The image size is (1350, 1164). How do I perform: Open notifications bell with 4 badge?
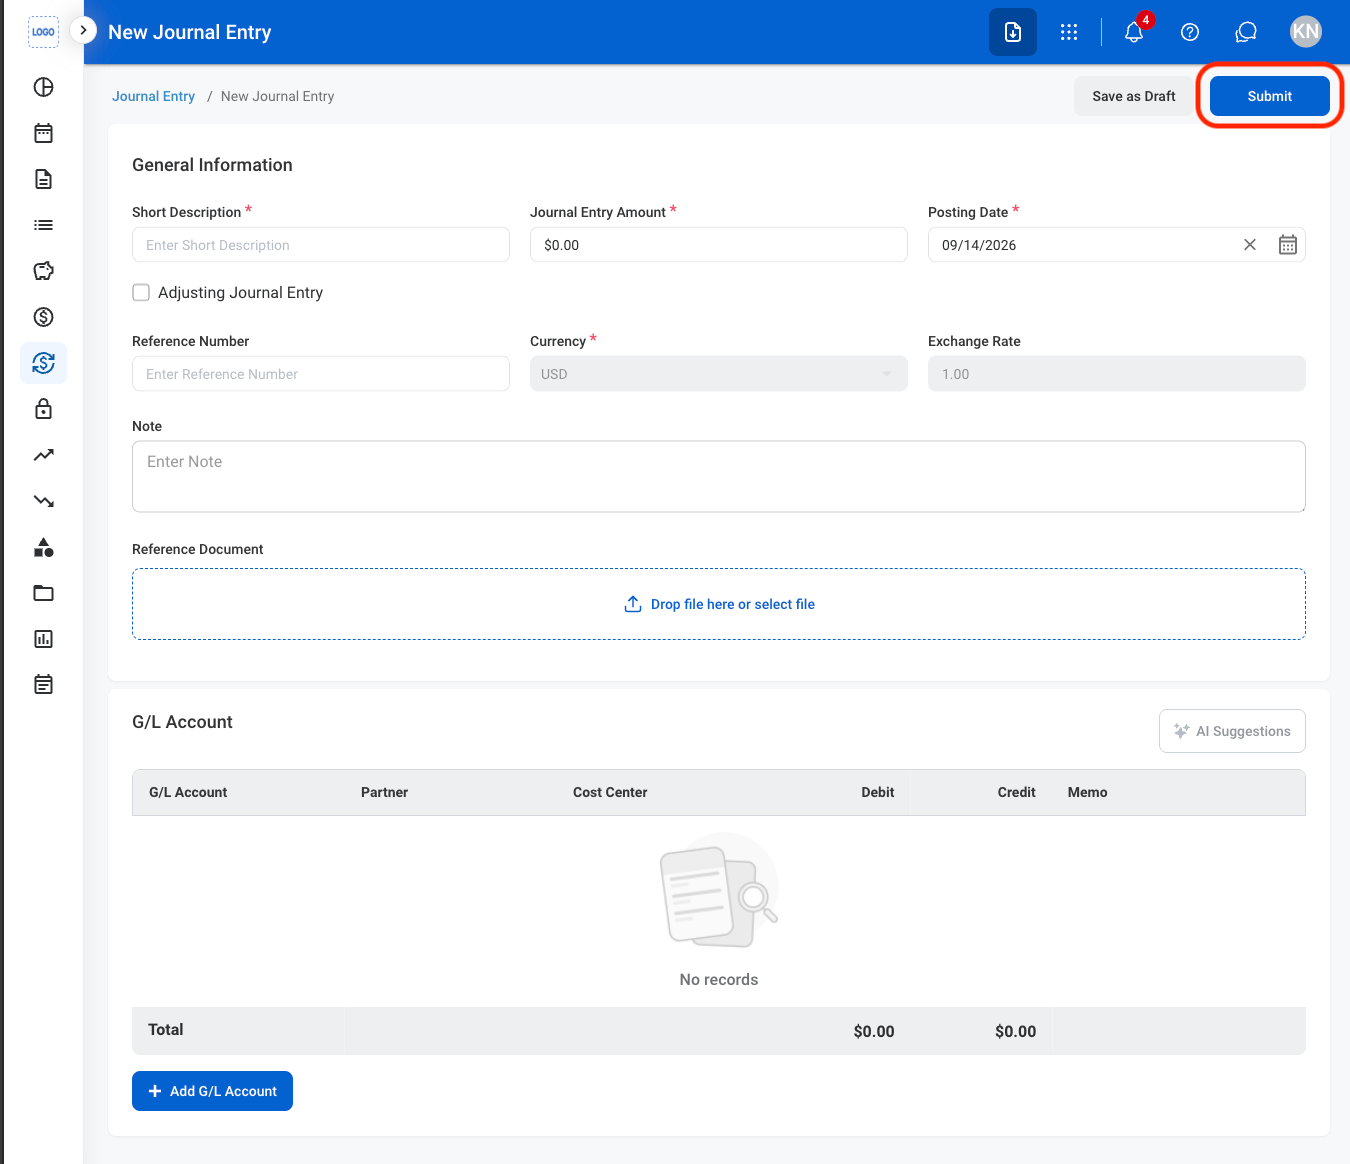point(1134,32)
